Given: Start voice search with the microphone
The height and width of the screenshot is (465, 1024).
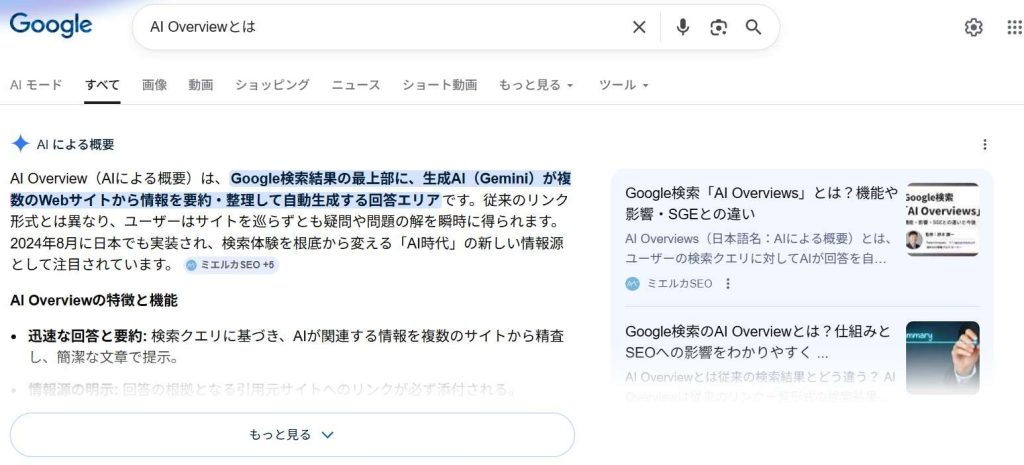Looking at the screenshot, I should (x=683, y=27).
